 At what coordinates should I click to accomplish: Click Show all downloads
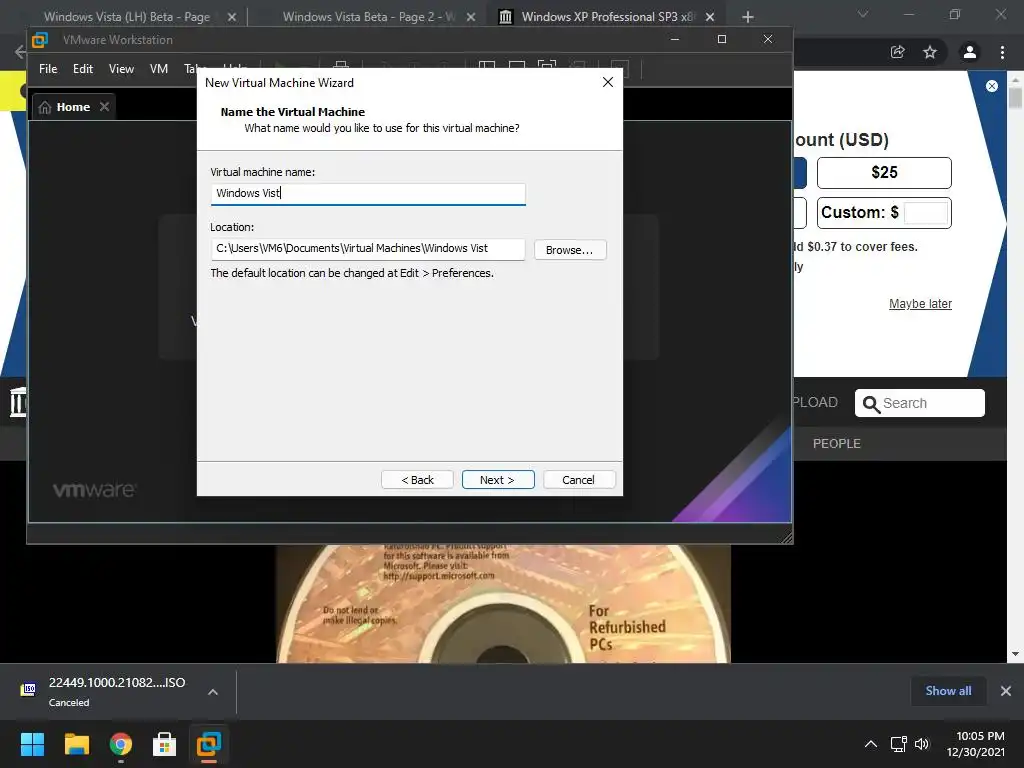coord(948,691)
